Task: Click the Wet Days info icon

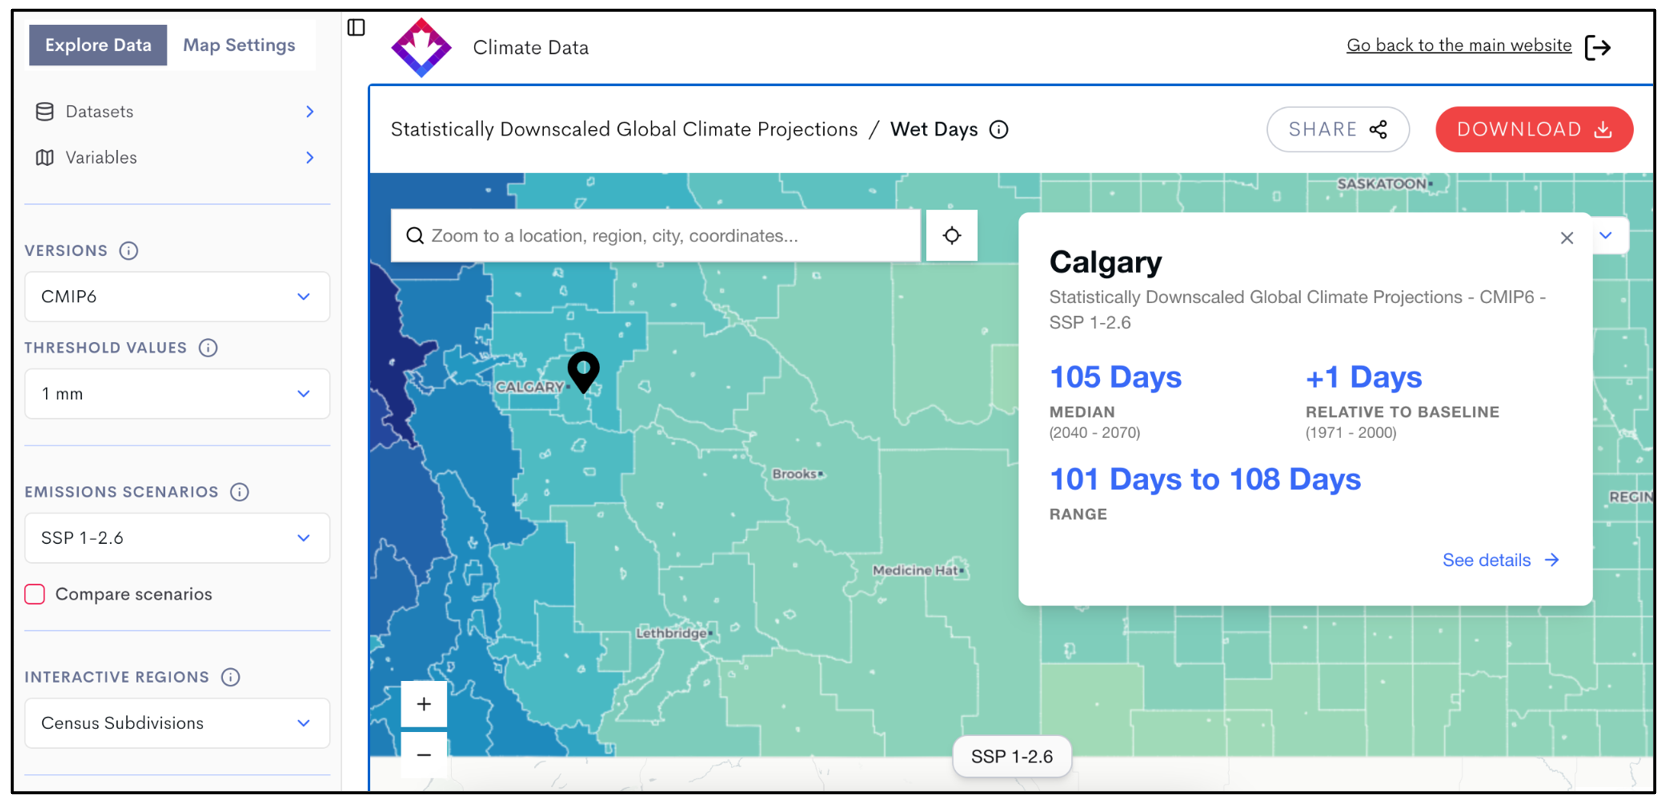Action: pyautogui.click(x=998, y=130)
